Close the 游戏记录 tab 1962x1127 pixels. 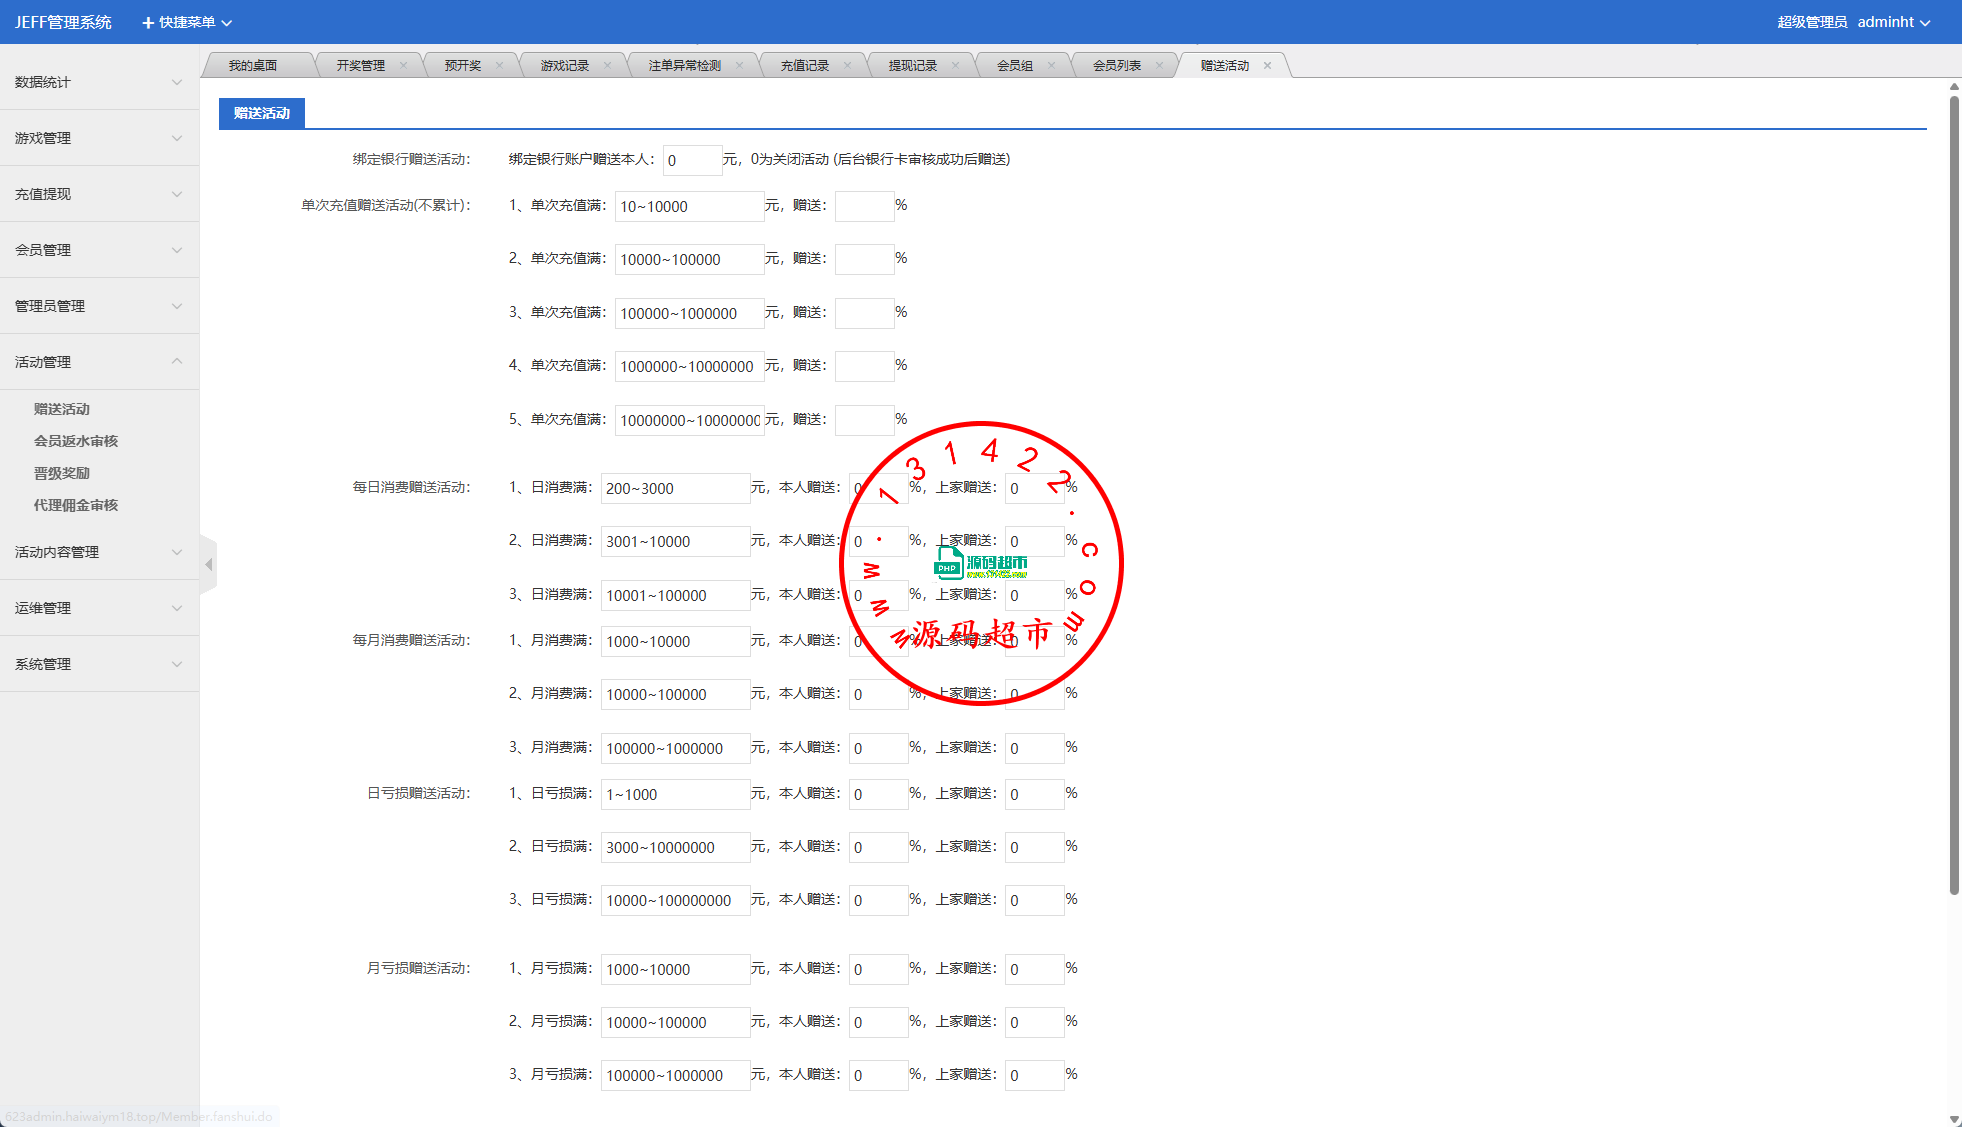click(607, 66)
